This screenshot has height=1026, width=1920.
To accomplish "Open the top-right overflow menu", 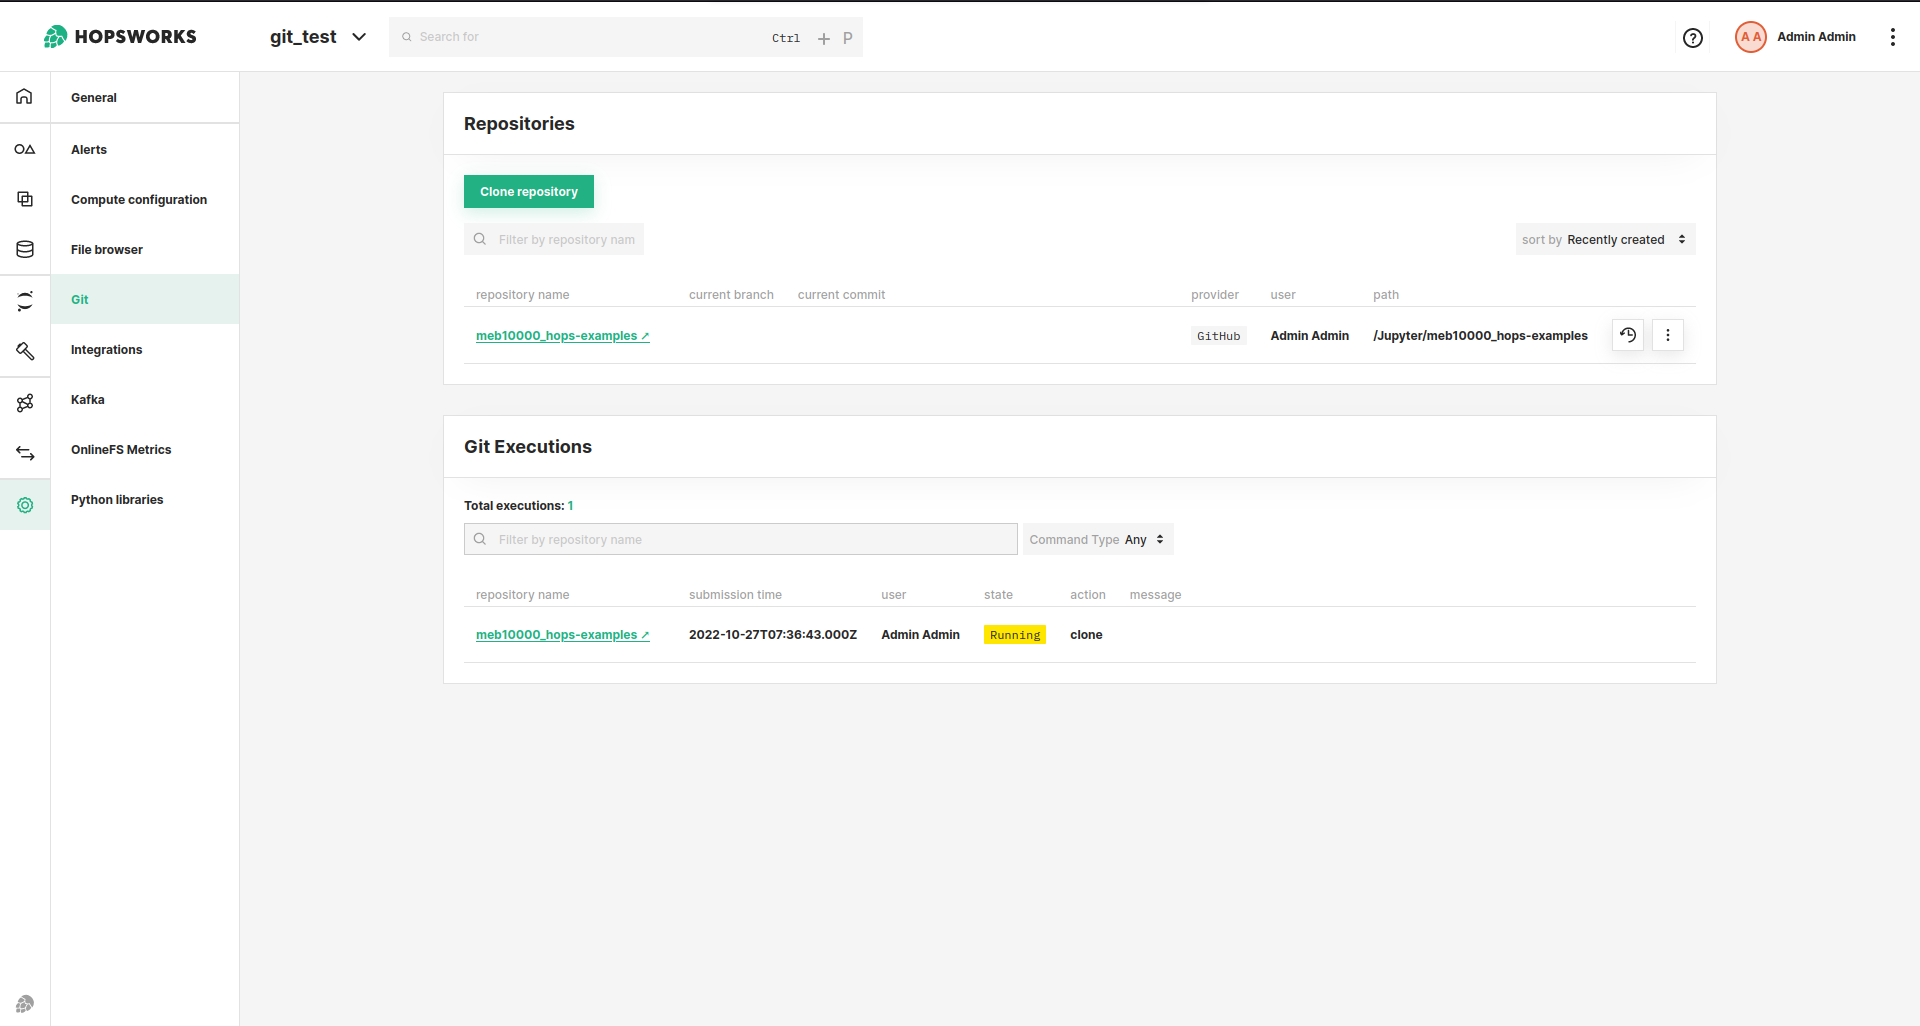I will pos(1892,37).
